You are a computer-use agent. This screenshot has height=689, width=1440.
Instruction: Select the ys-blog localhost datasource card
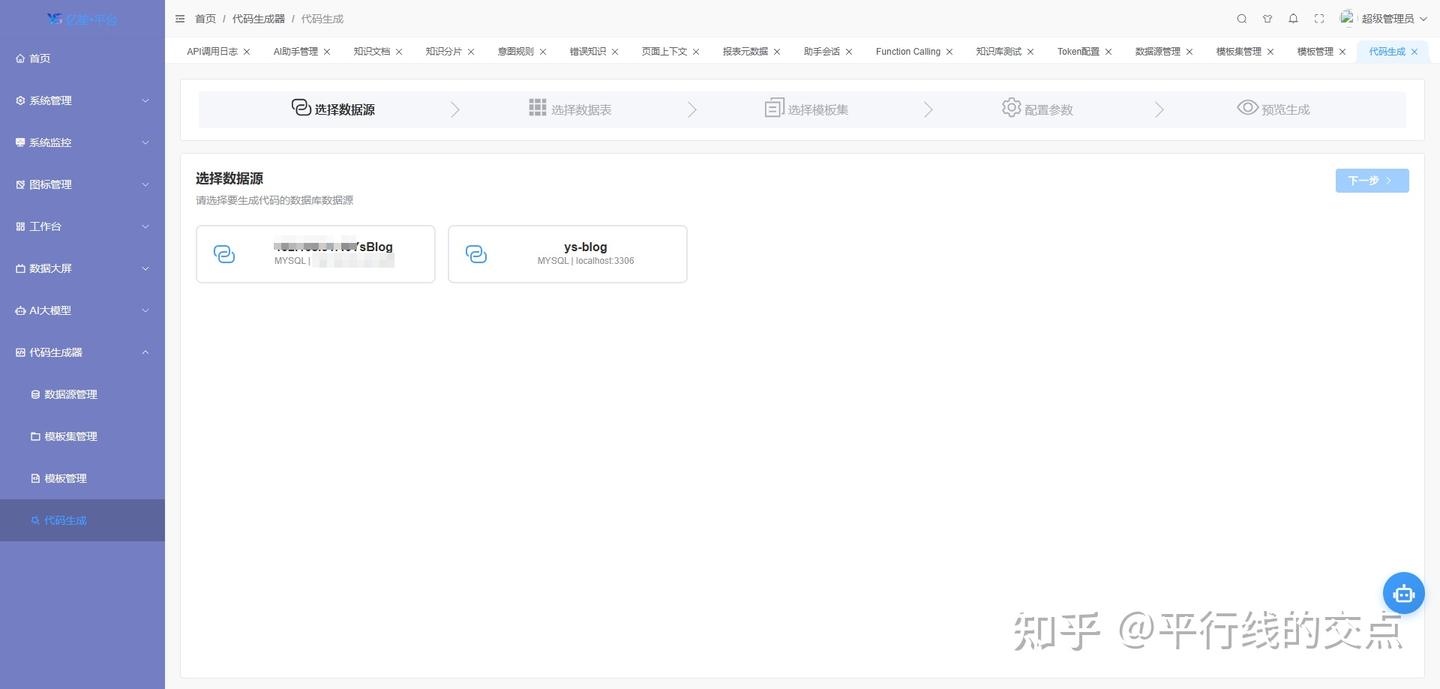coord(567,254)
